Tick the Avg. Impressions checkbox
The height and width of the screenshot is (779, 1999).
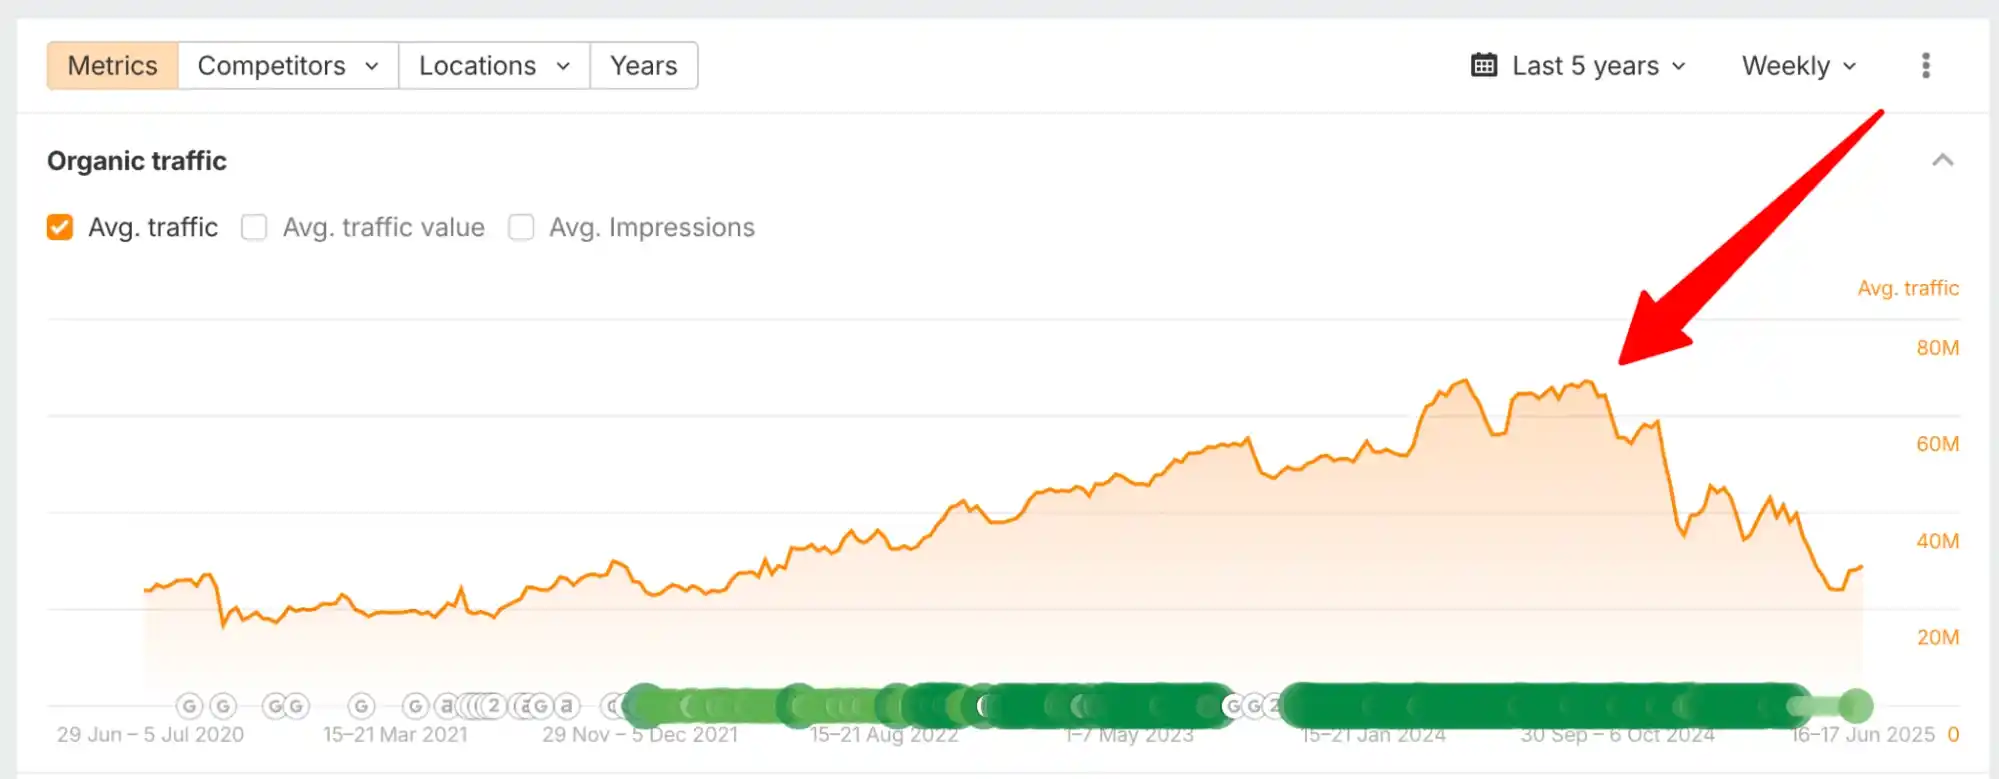coord(521,228)
